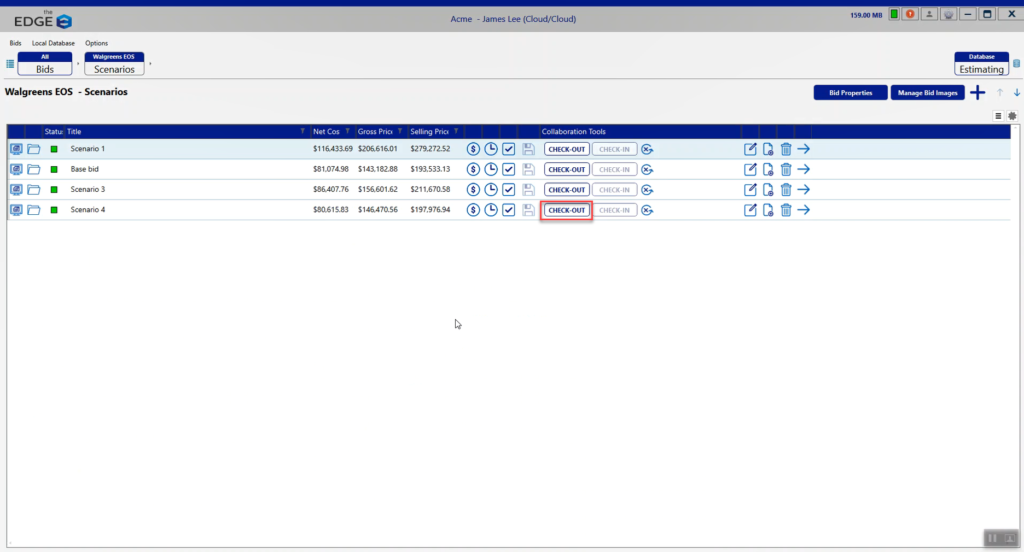Open the folder icon on Scenario 3 row
The image size is (1024, 552).
click(33, 189)
